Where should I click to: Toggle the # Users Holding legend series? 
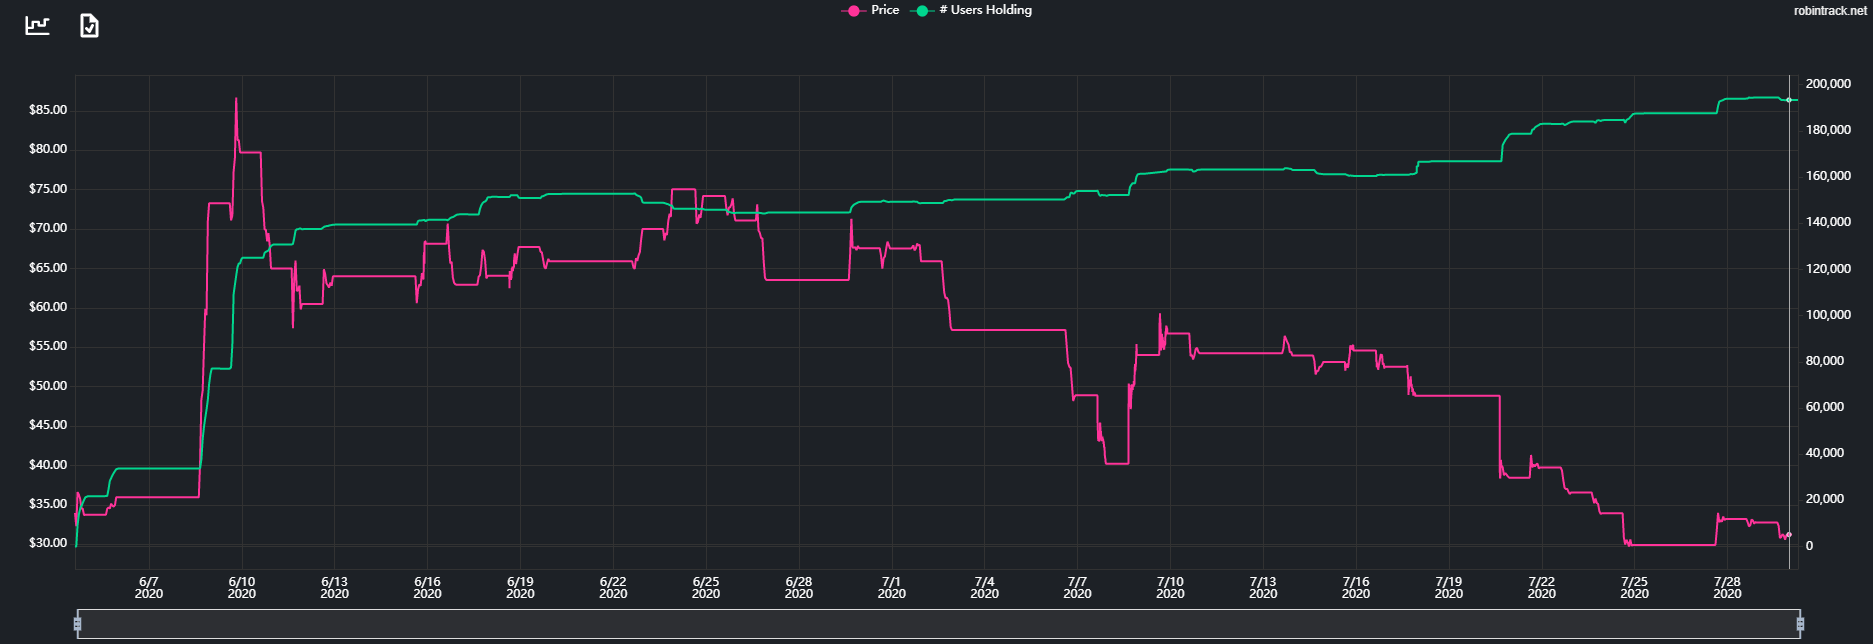pyautogui.click(x=974, y=10)
